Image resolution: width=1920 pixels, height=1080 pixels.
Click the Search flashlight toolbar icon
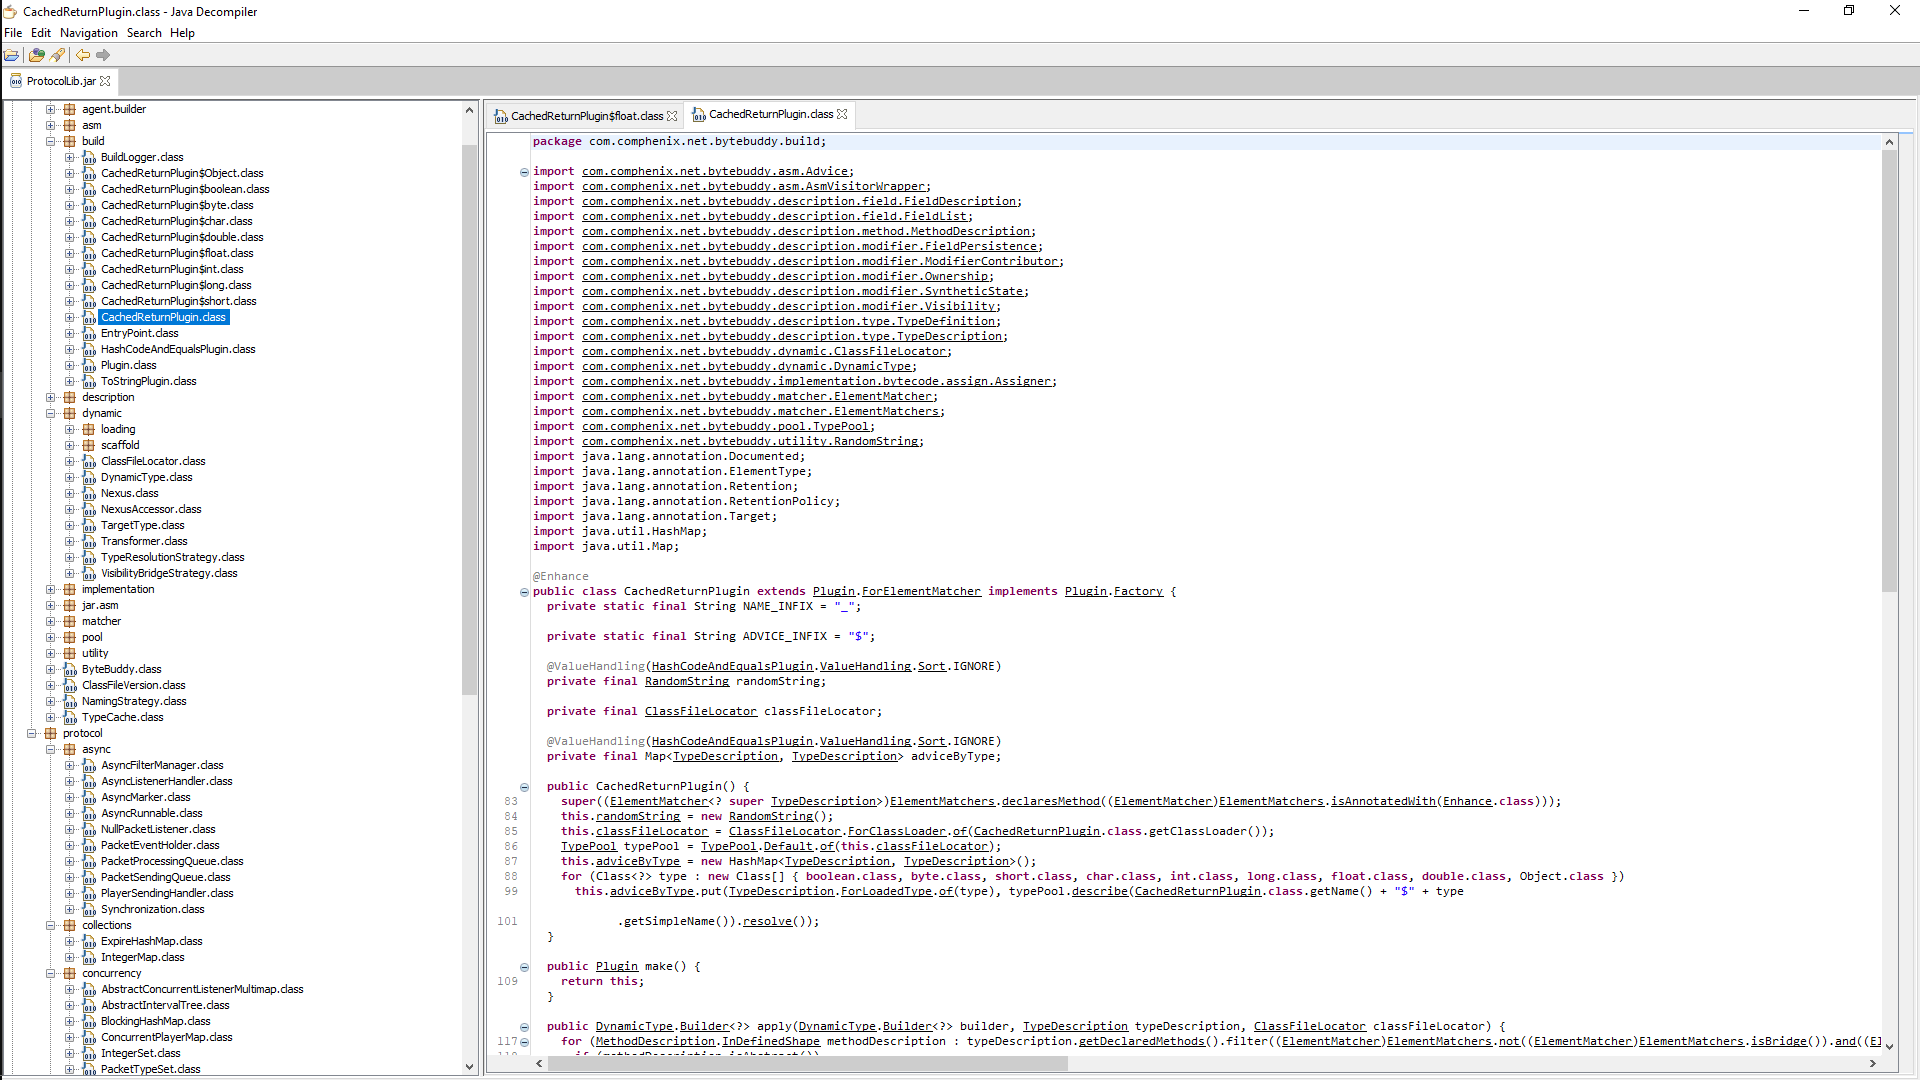point(57,55)
